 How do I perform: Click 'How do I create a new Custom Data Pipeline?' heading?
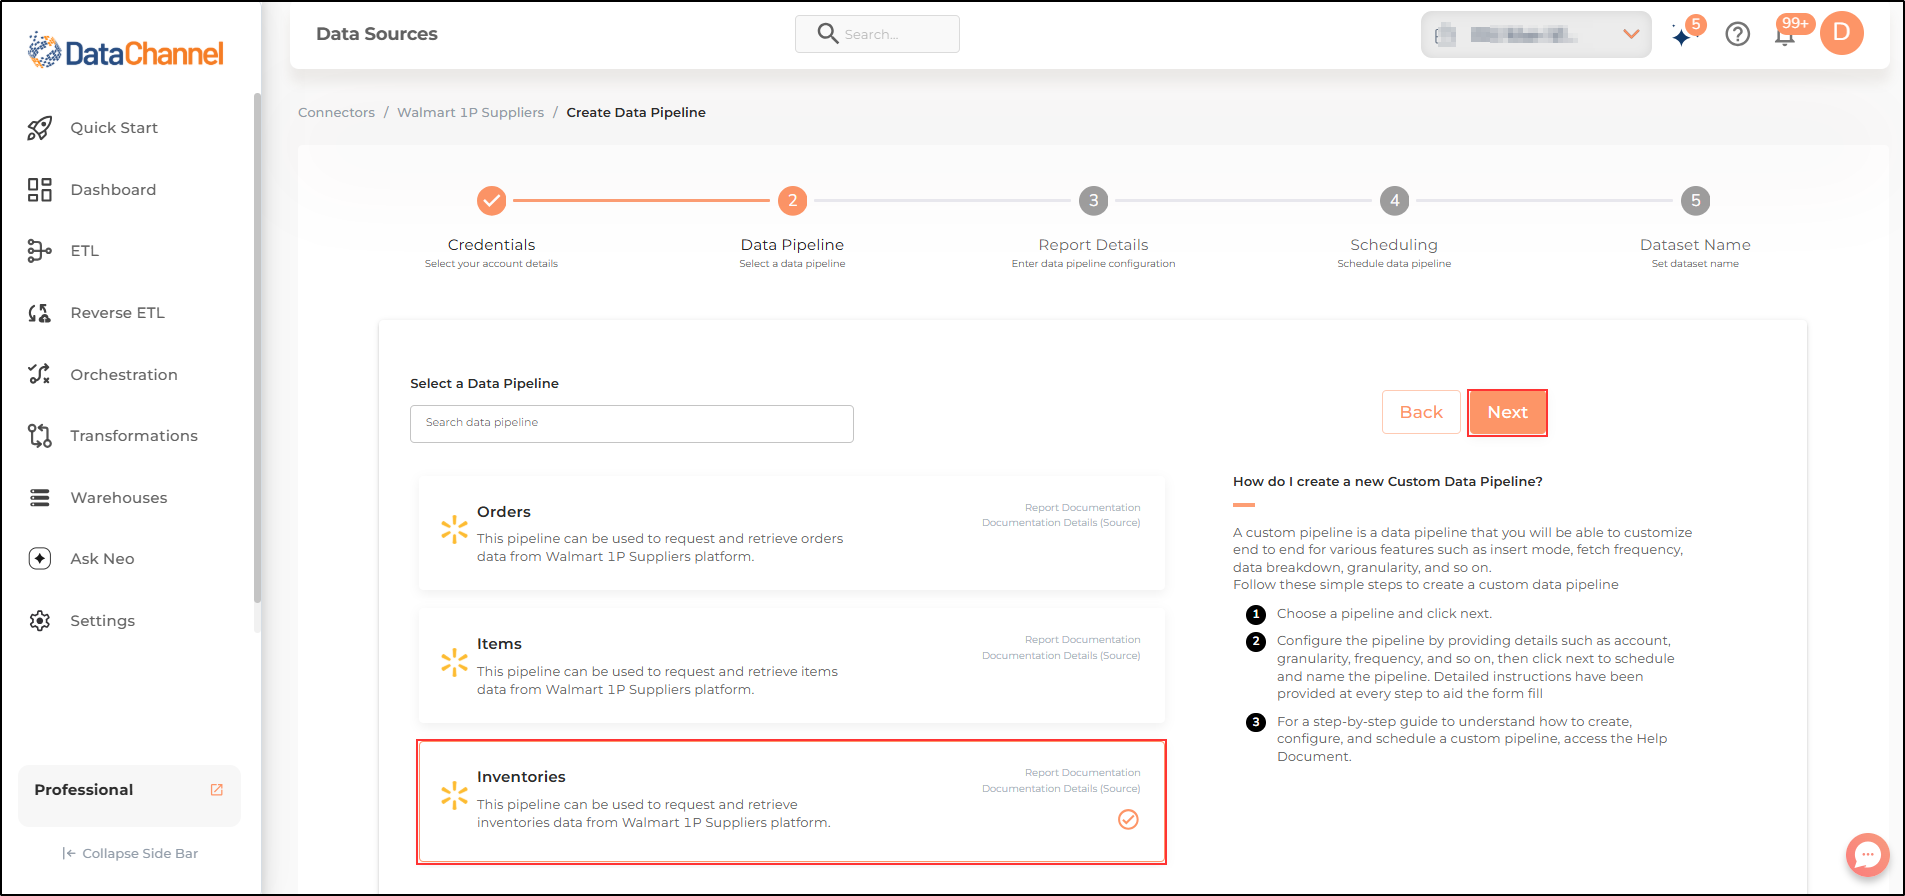click(x=1388, y=481)
